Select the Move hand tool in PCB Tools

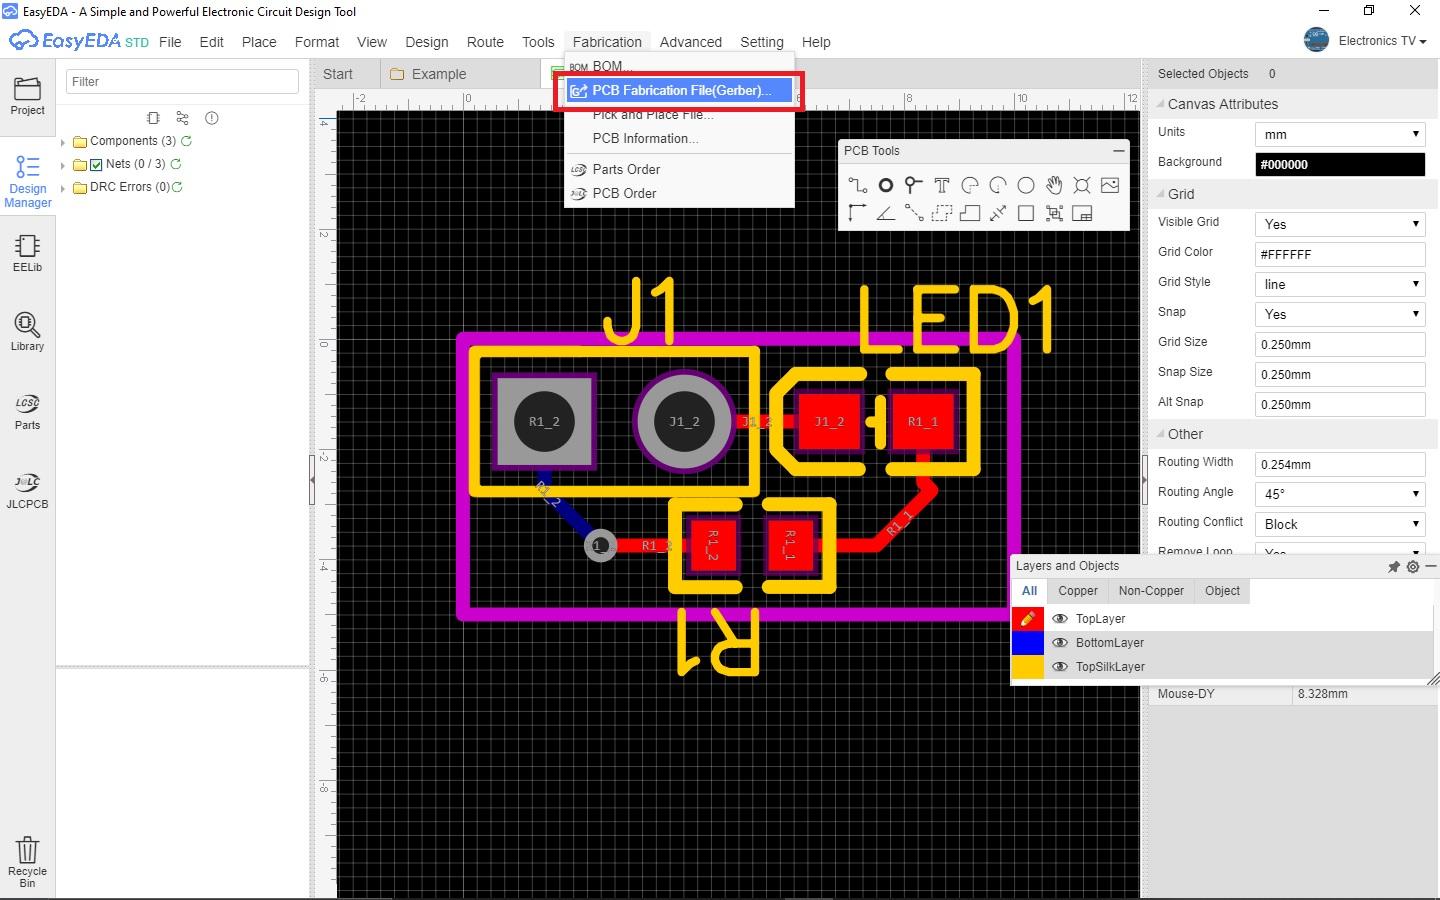point(1053,185)
